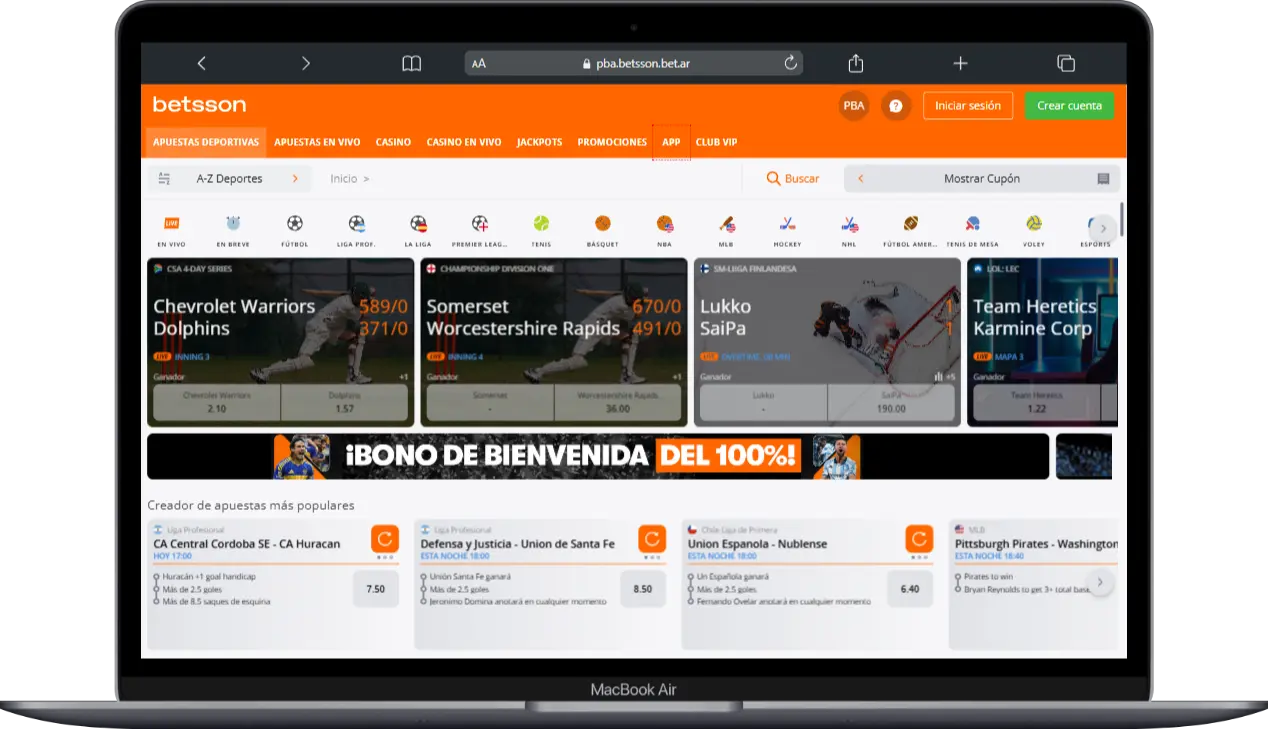Screen dimensions: 1268x729
Task: Add the 6.40 combined odds bet
Action: click(x=910, y=589)
